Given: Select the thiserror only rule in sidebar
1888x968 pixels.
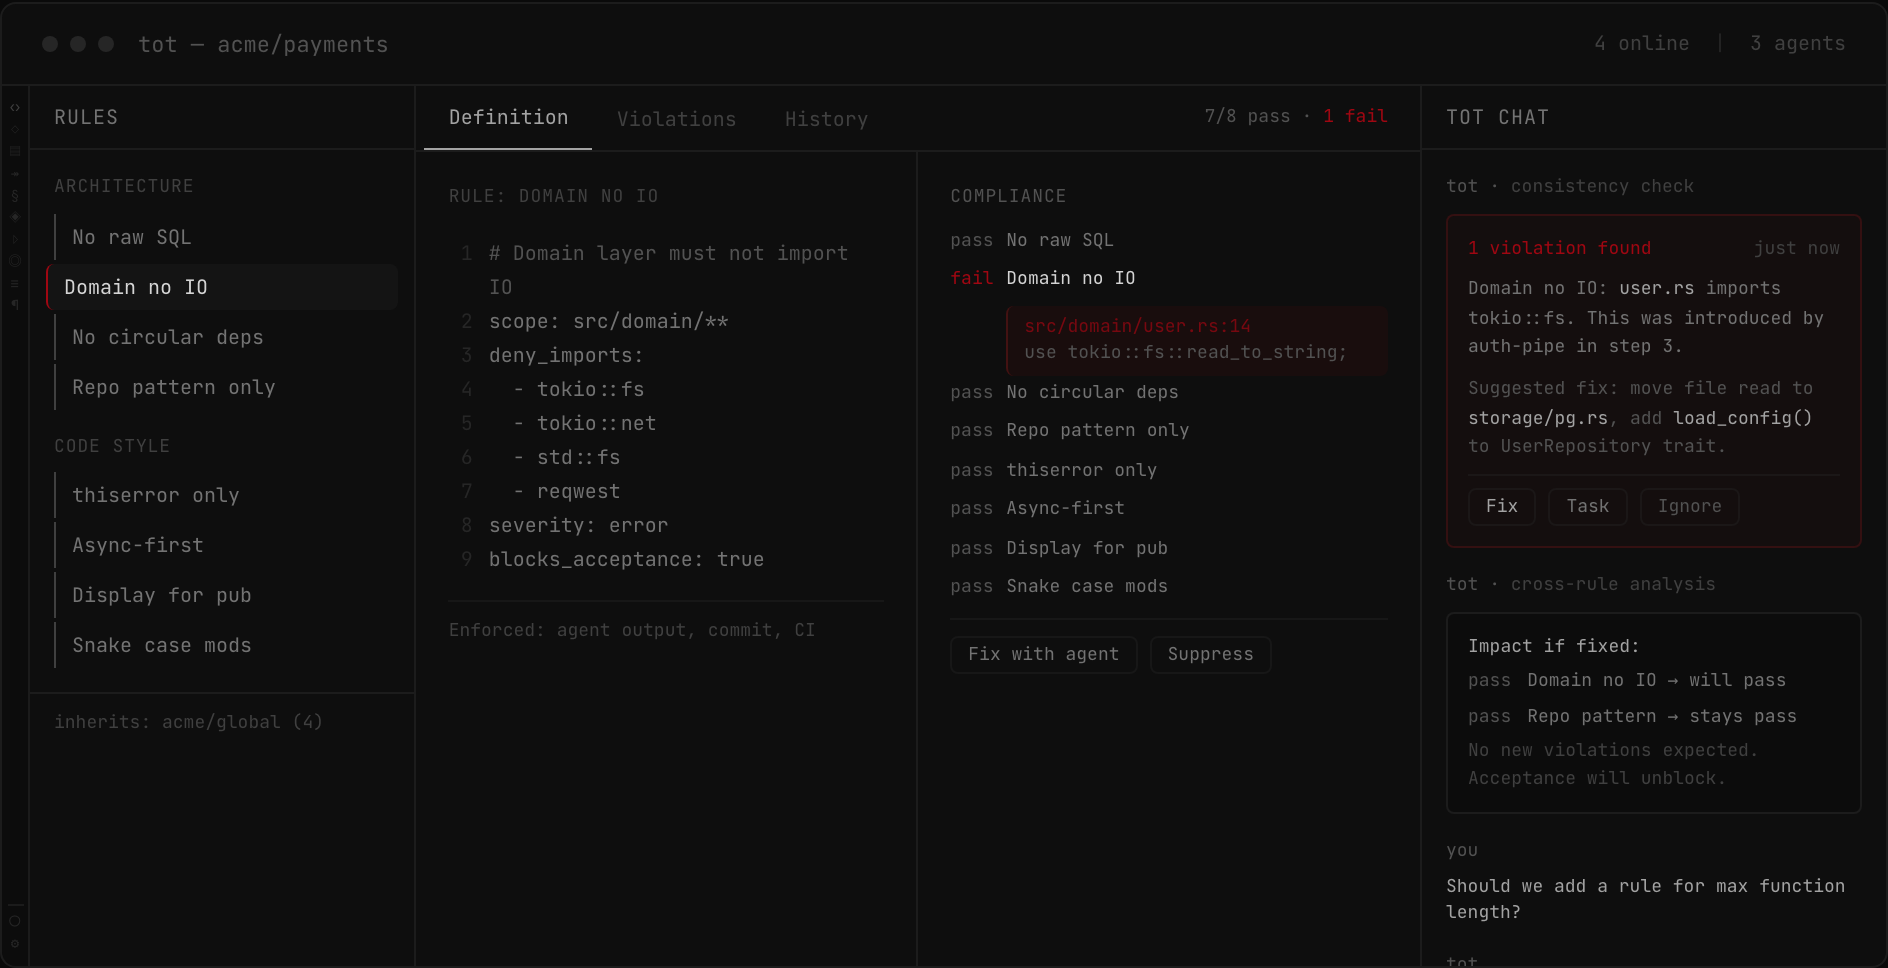Looking at the screenshot, I should point(226,495).
